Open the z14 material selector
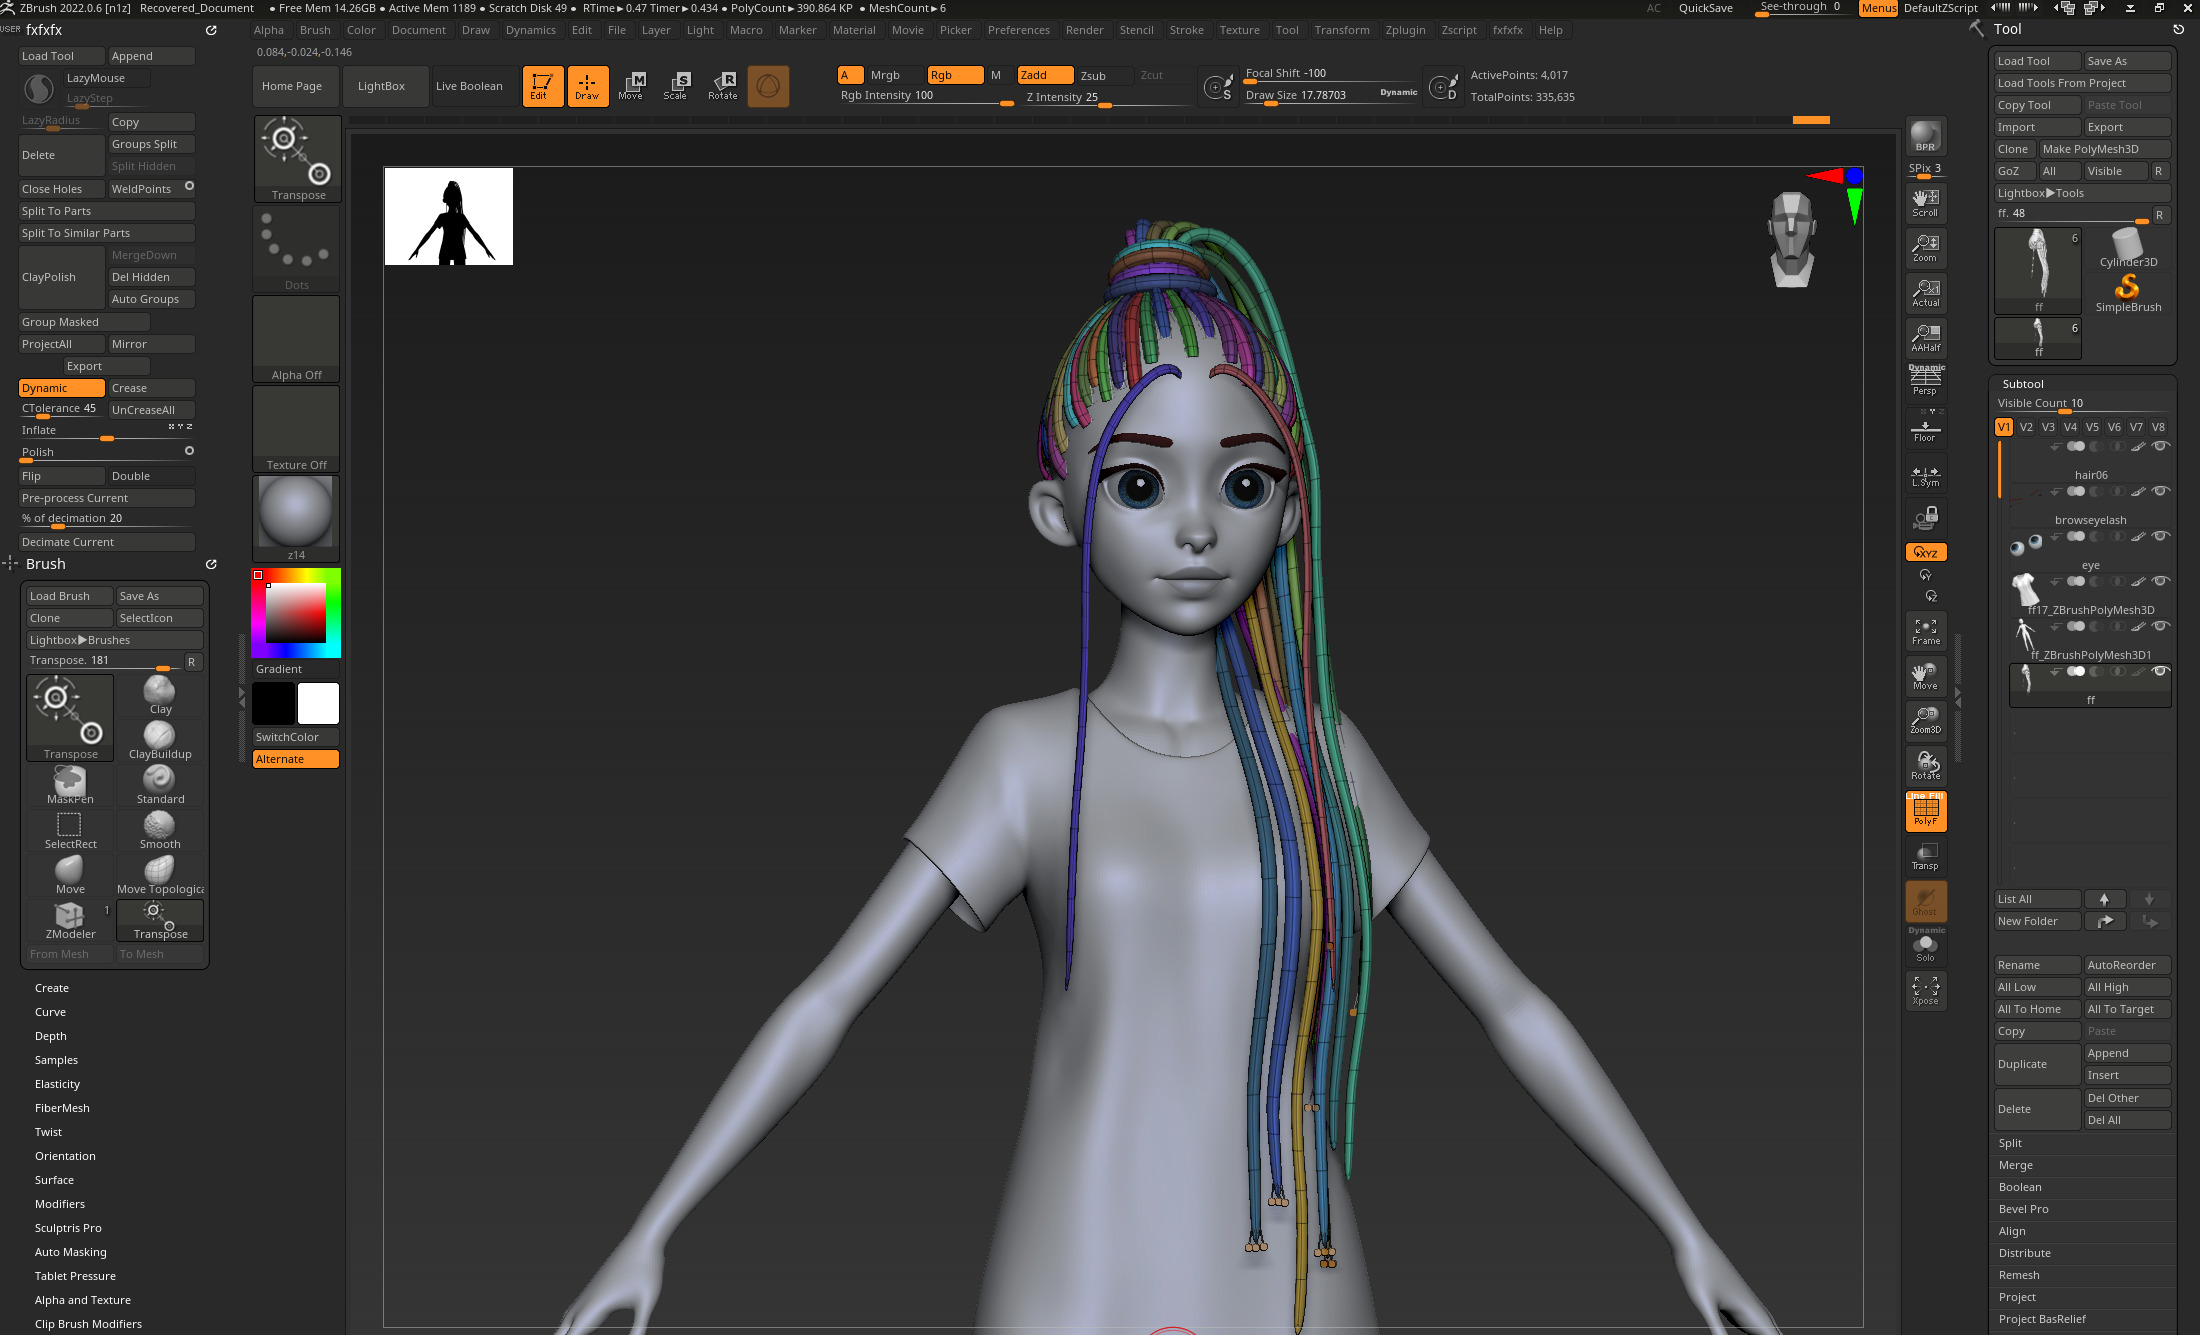 [x=297, y=518]
